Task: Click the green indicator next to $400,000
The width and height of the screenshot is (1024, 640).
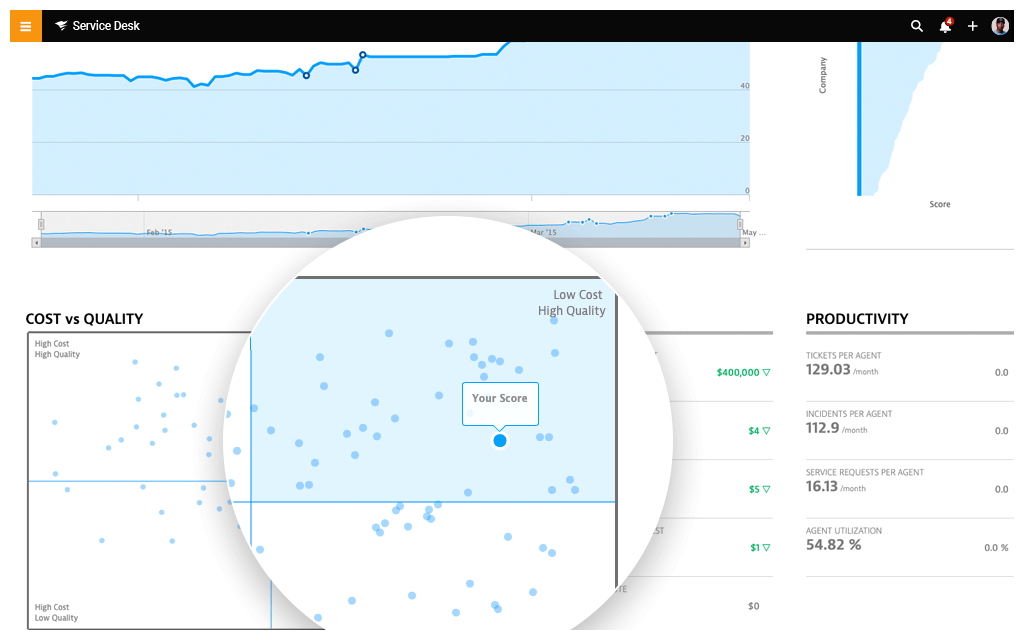Action: click(x=768, y=371)
